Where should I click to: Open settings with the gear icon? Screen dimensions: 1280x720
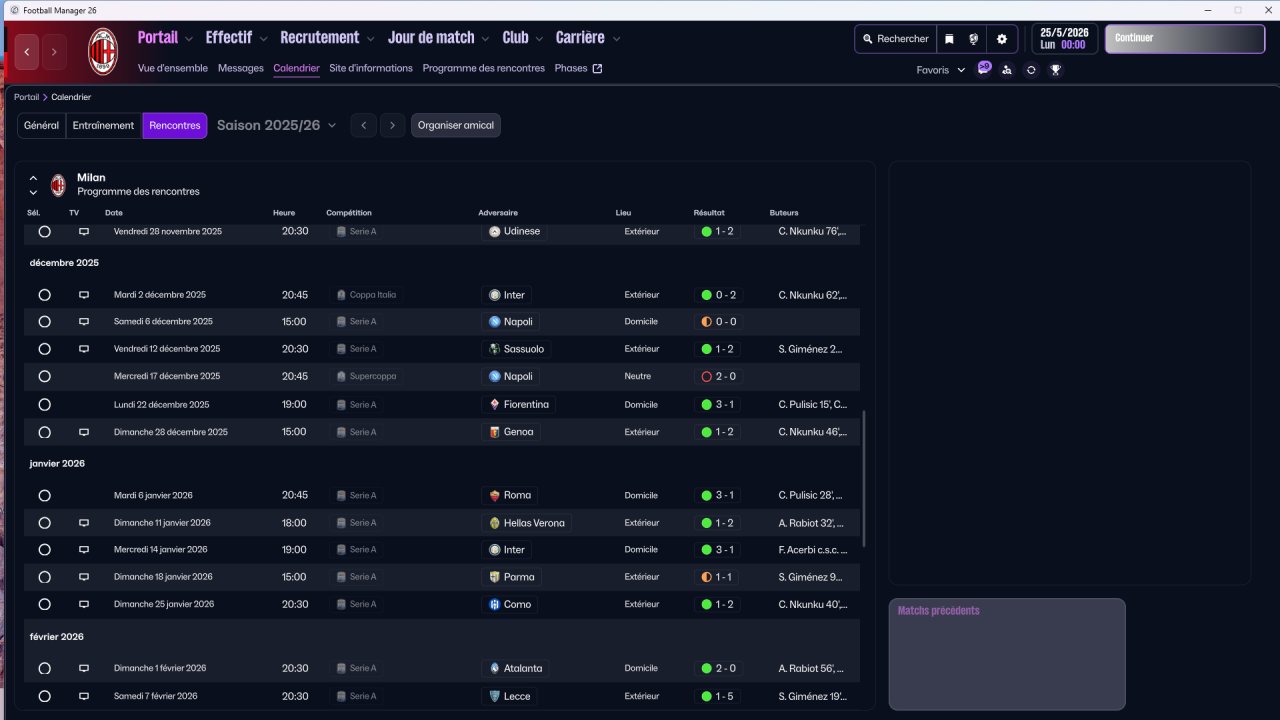1002,39
